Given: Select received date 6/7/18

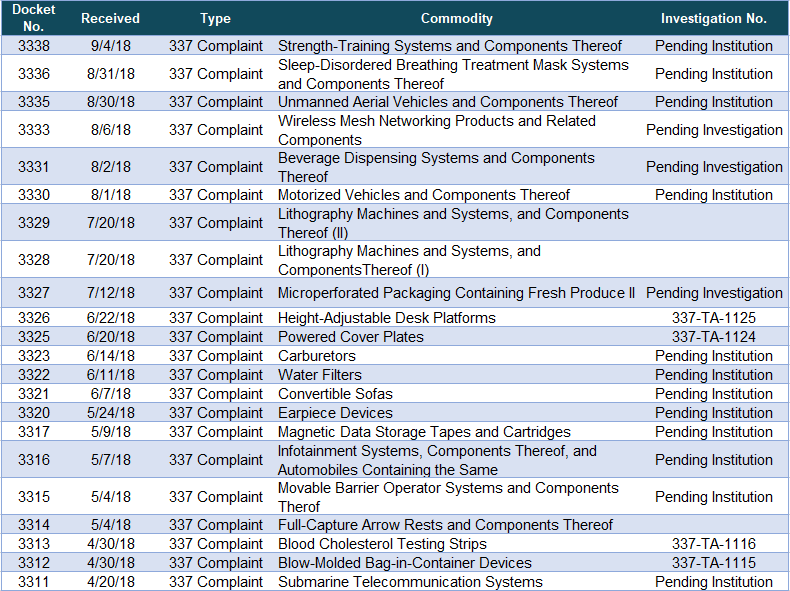Looking at the screenshot, I should 110,394.
